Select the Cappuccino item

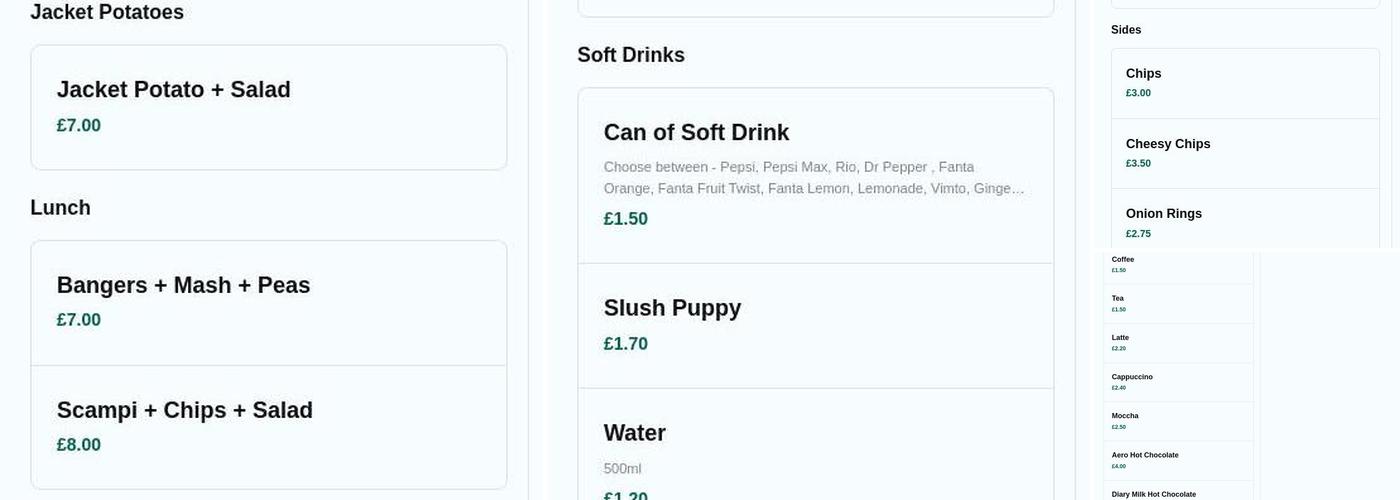[1178, 381]
